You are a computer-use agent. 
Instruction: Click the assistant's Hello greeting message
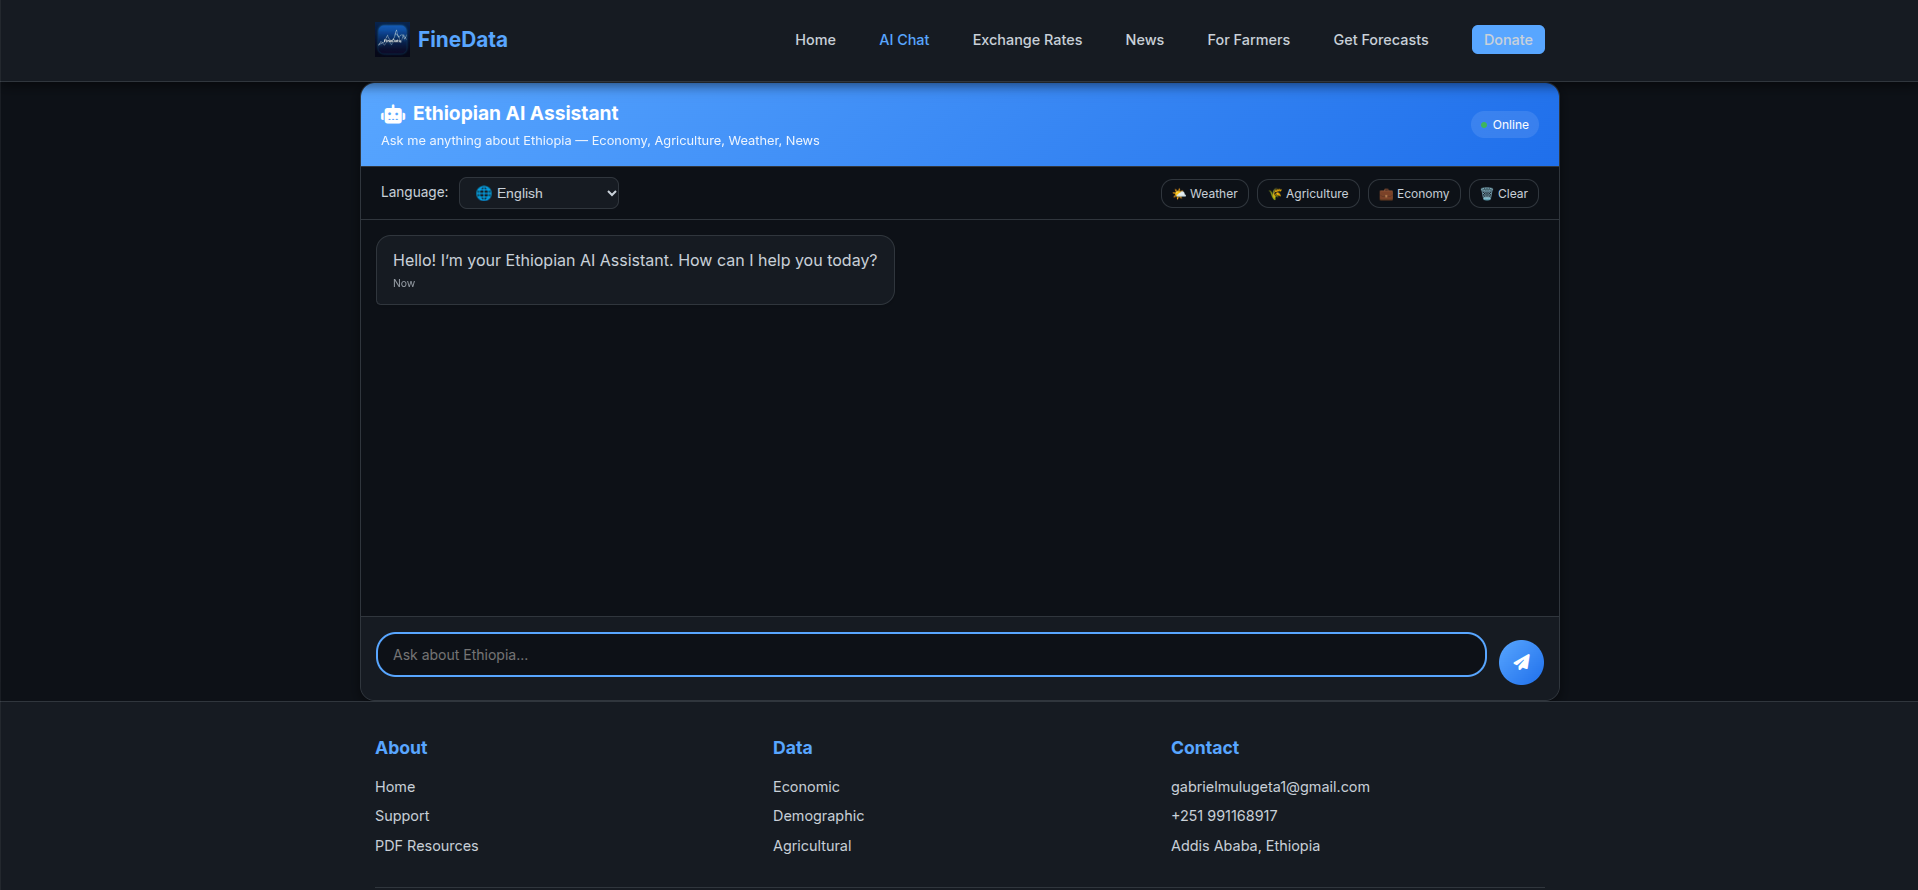coord(635,270)
